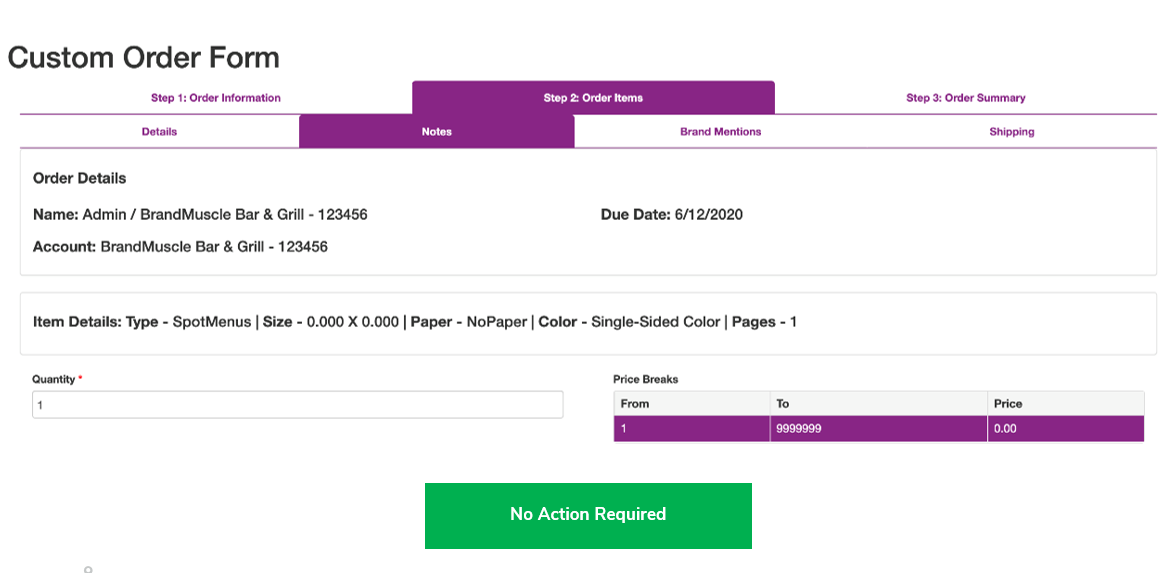Click the No Action Required button
The height and width of the screenshot is (573, 1174).
pyautogui.click(x=588, y=515)
